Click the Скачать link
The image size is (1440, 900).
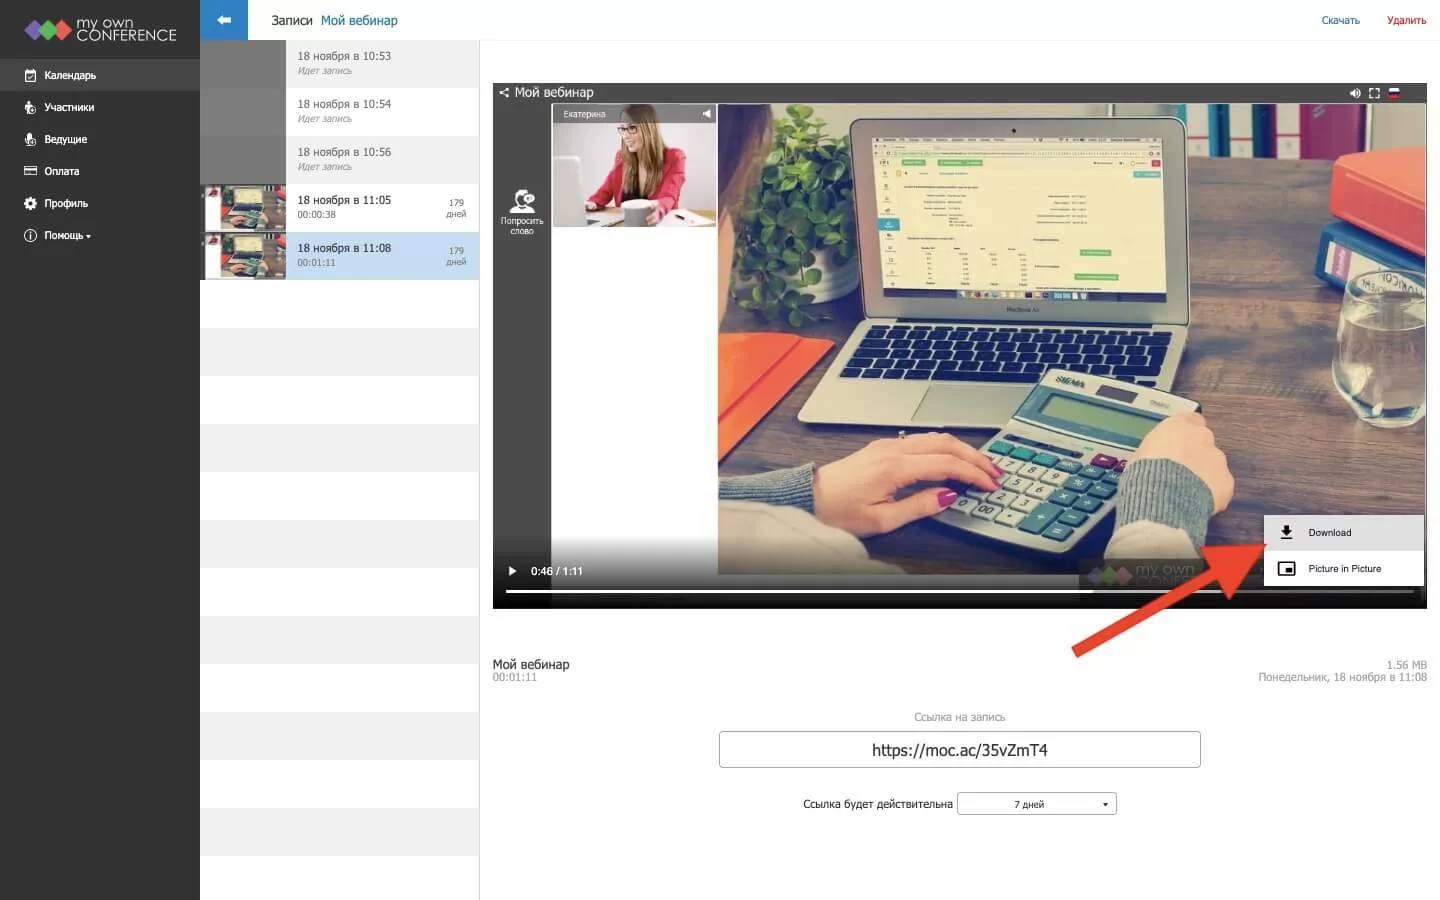point(1340,20)
